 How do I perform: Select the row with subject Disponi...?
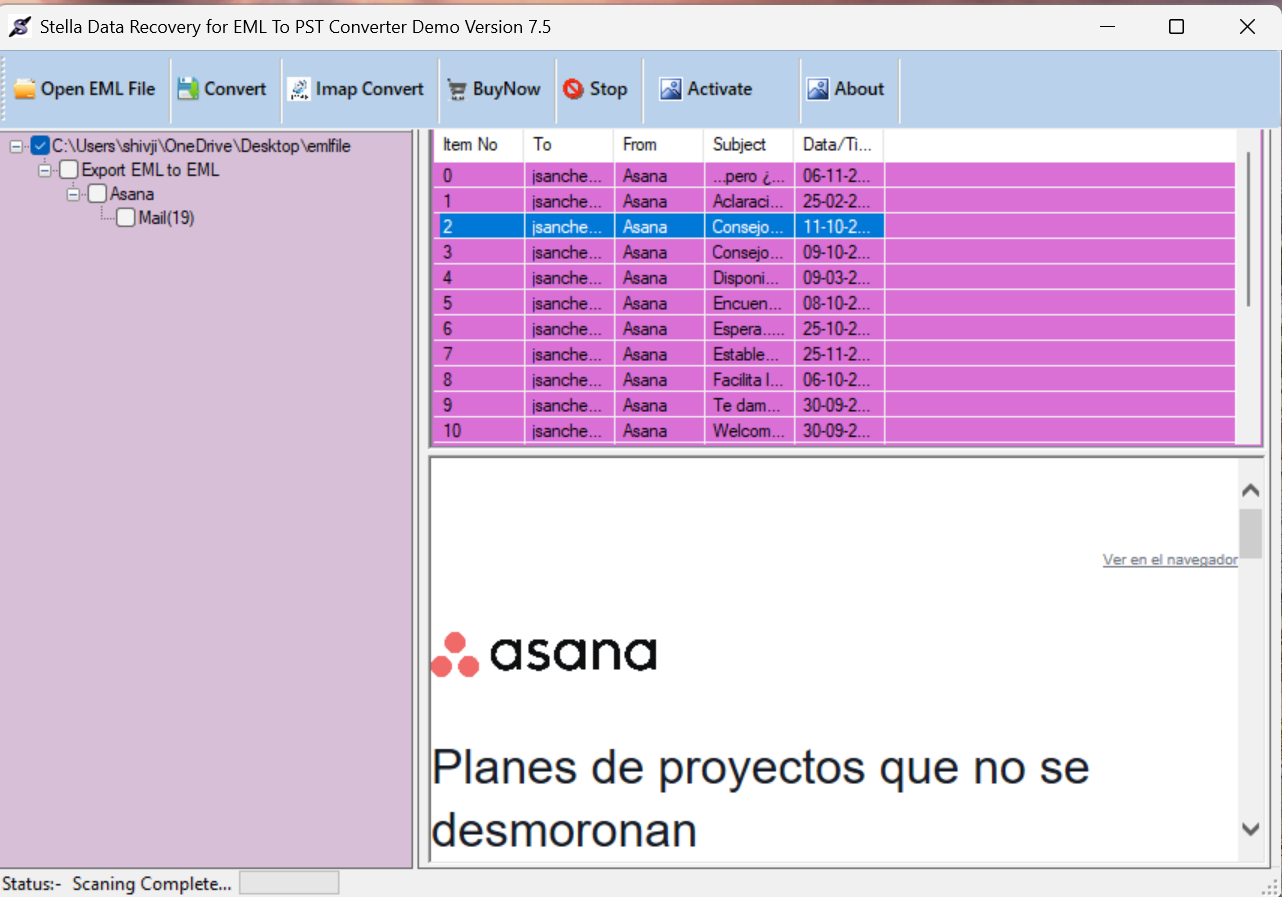835,277
